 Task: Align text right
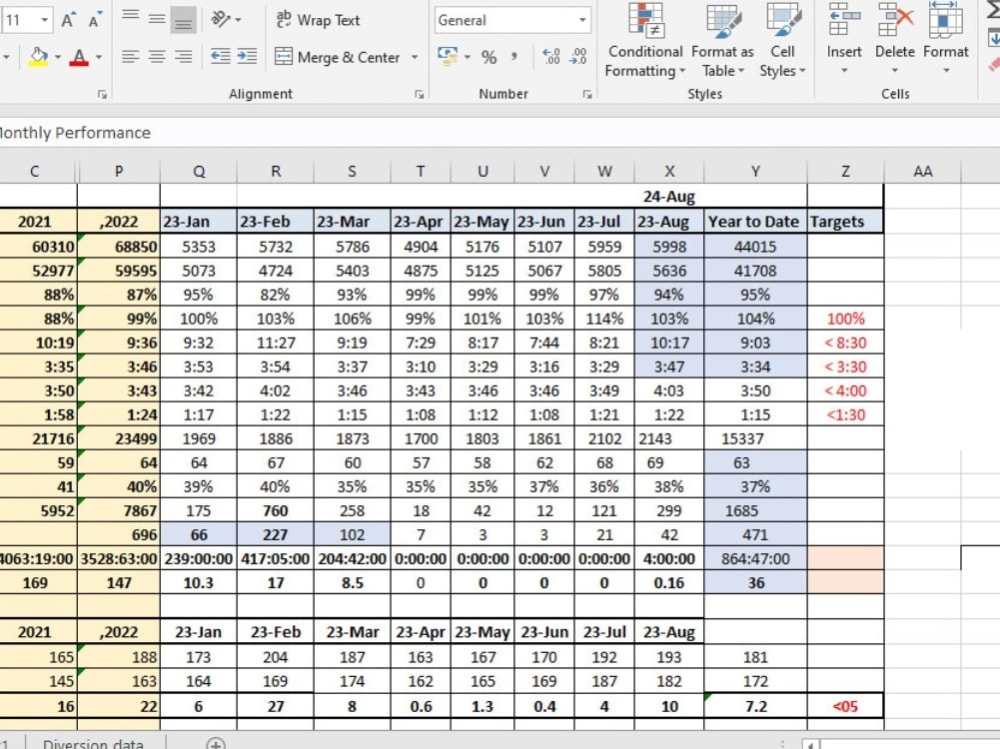[184, 57]
